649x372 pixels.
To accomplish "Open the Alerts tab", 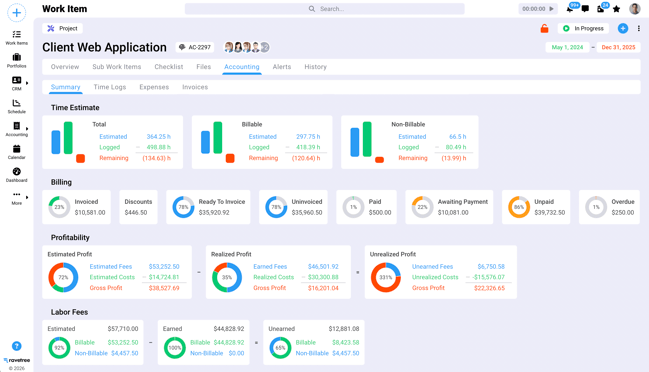I will pyautogui.click(x=282, y=67).
